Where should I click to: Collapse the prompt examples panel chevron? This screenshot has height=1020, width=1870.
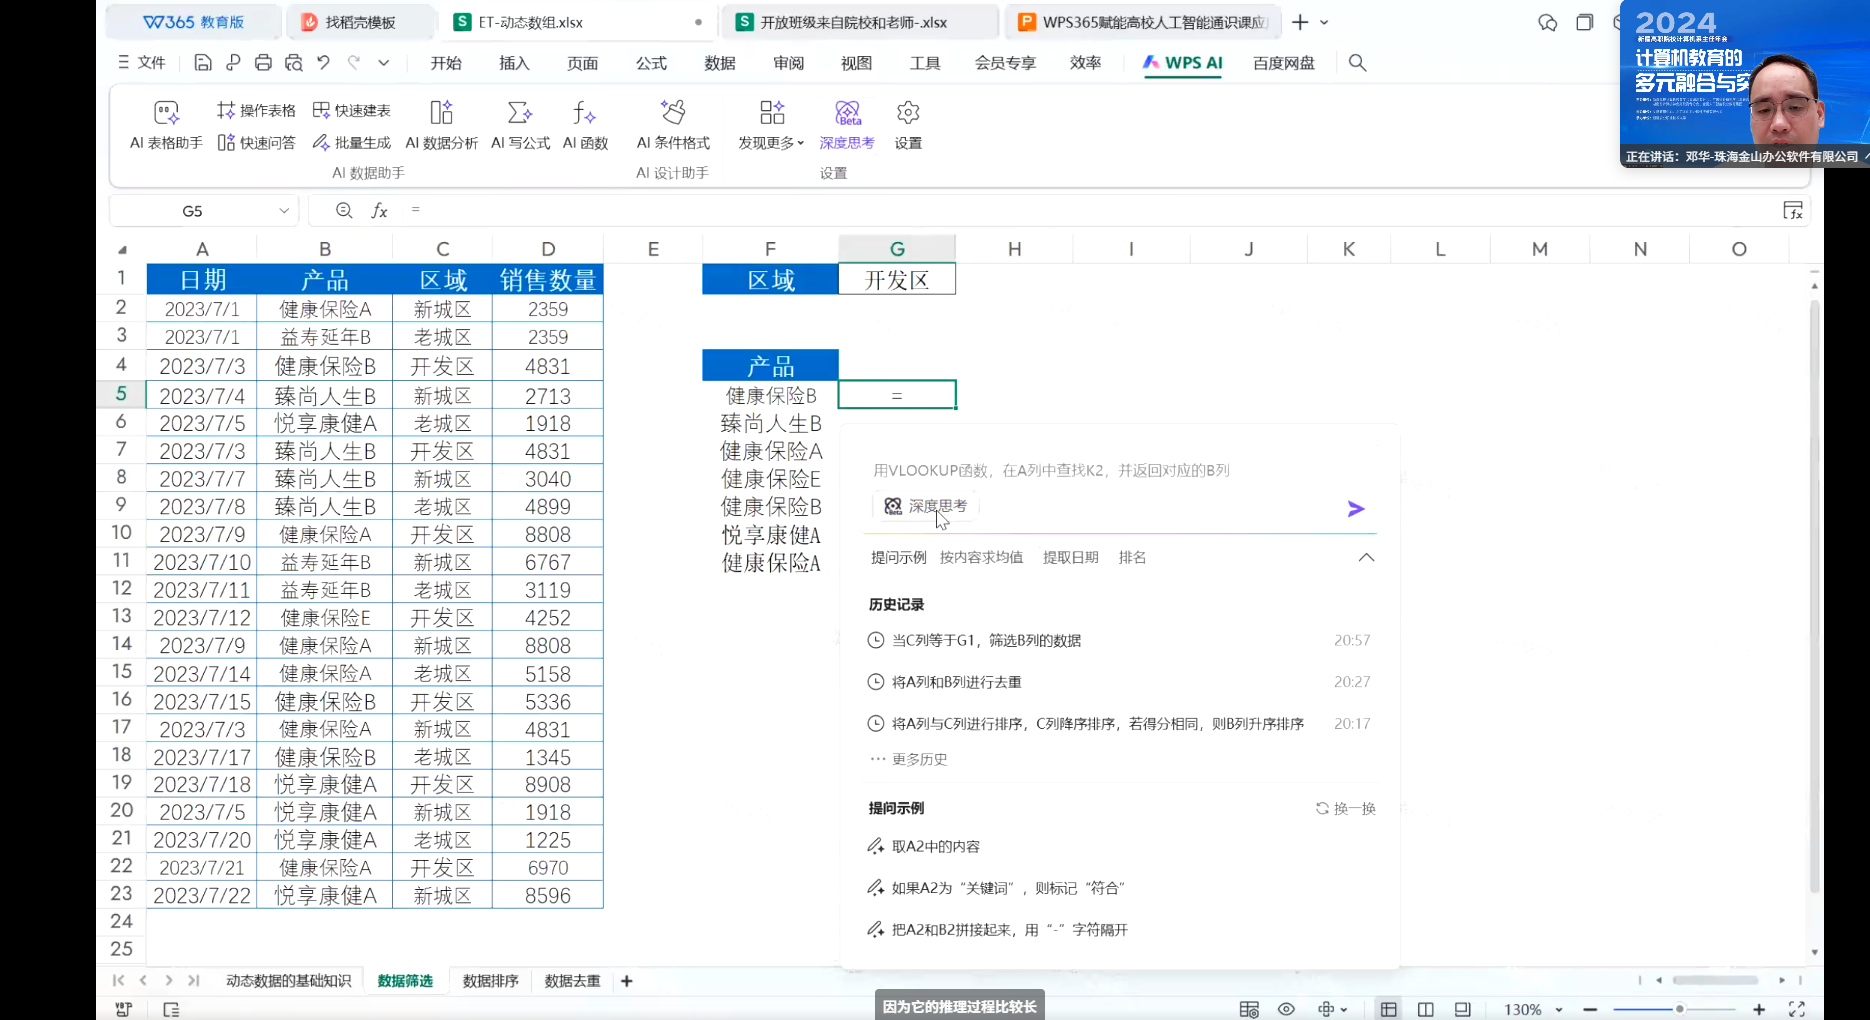pyautogui.click(x=1366, y=557)
